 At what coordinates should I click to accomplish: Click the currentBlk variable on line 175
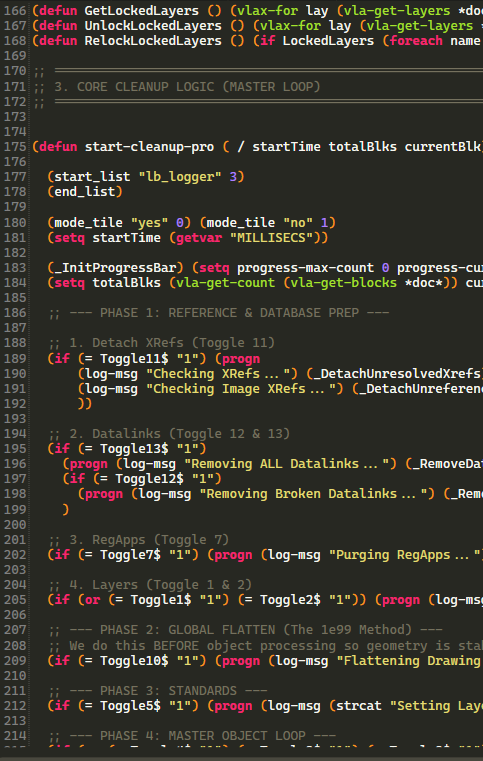point(442,147)
